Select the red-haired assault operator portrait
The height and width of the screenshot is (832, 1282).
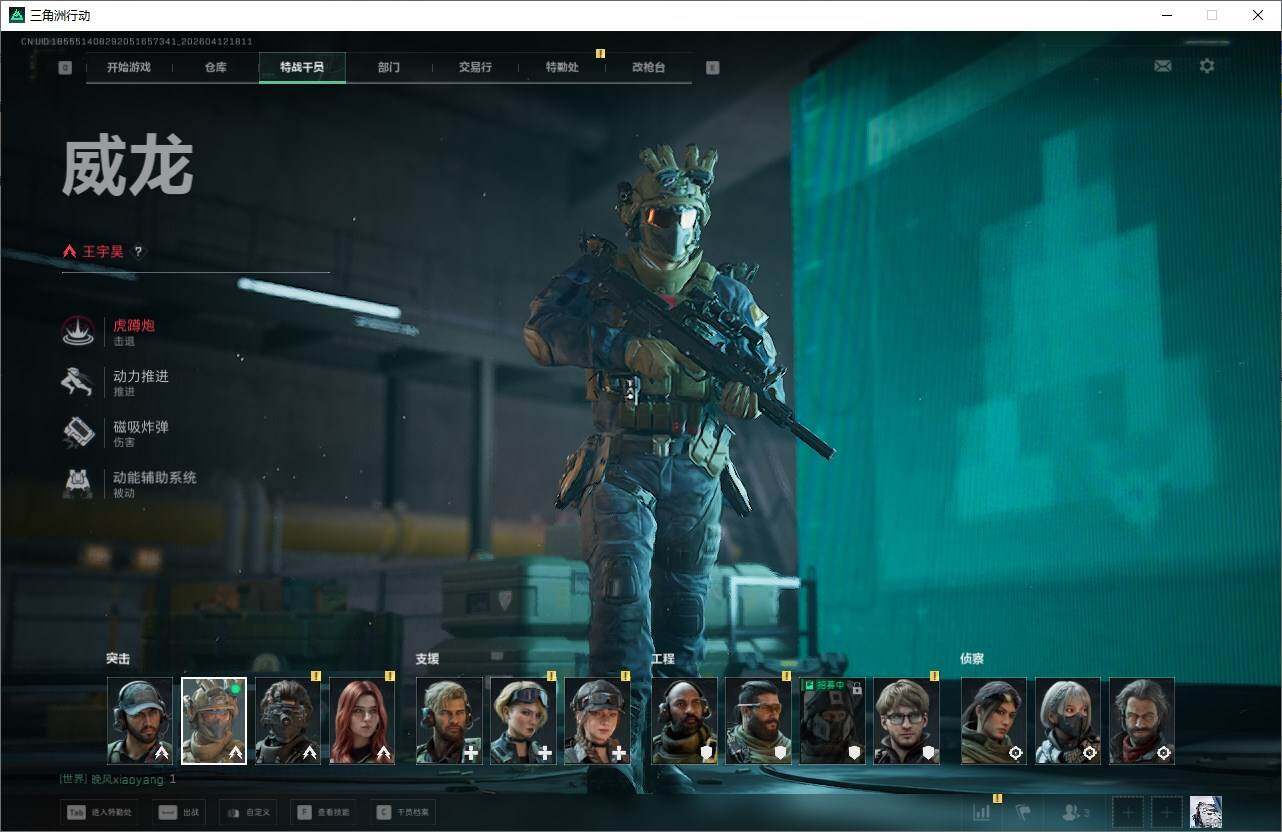point(362,720)
